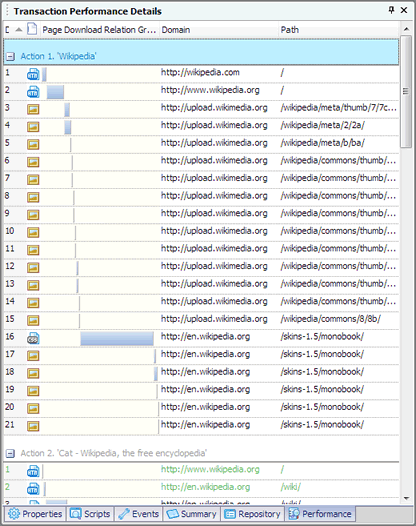Click the image icon in row 12

point(33,268)
